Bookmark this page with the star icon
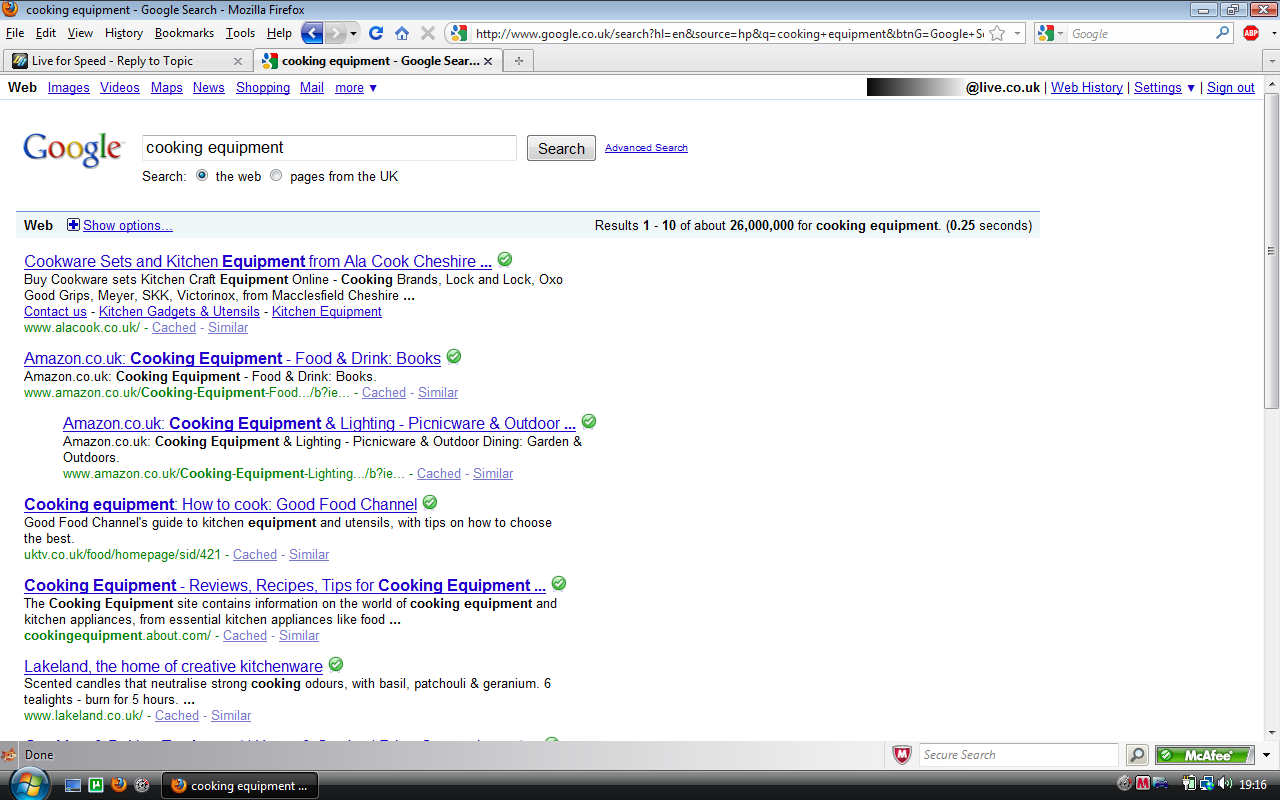 997,33
